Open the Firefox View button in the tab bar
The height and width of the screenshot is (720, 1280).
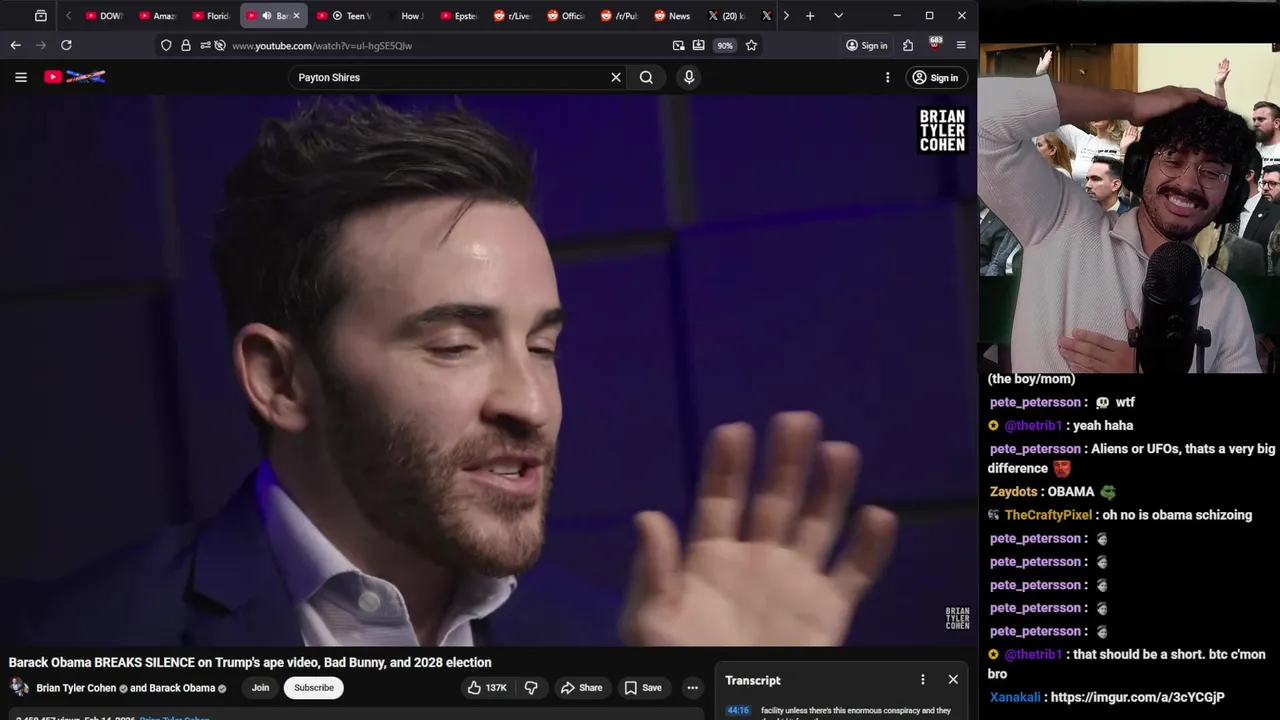coord(40,16)
